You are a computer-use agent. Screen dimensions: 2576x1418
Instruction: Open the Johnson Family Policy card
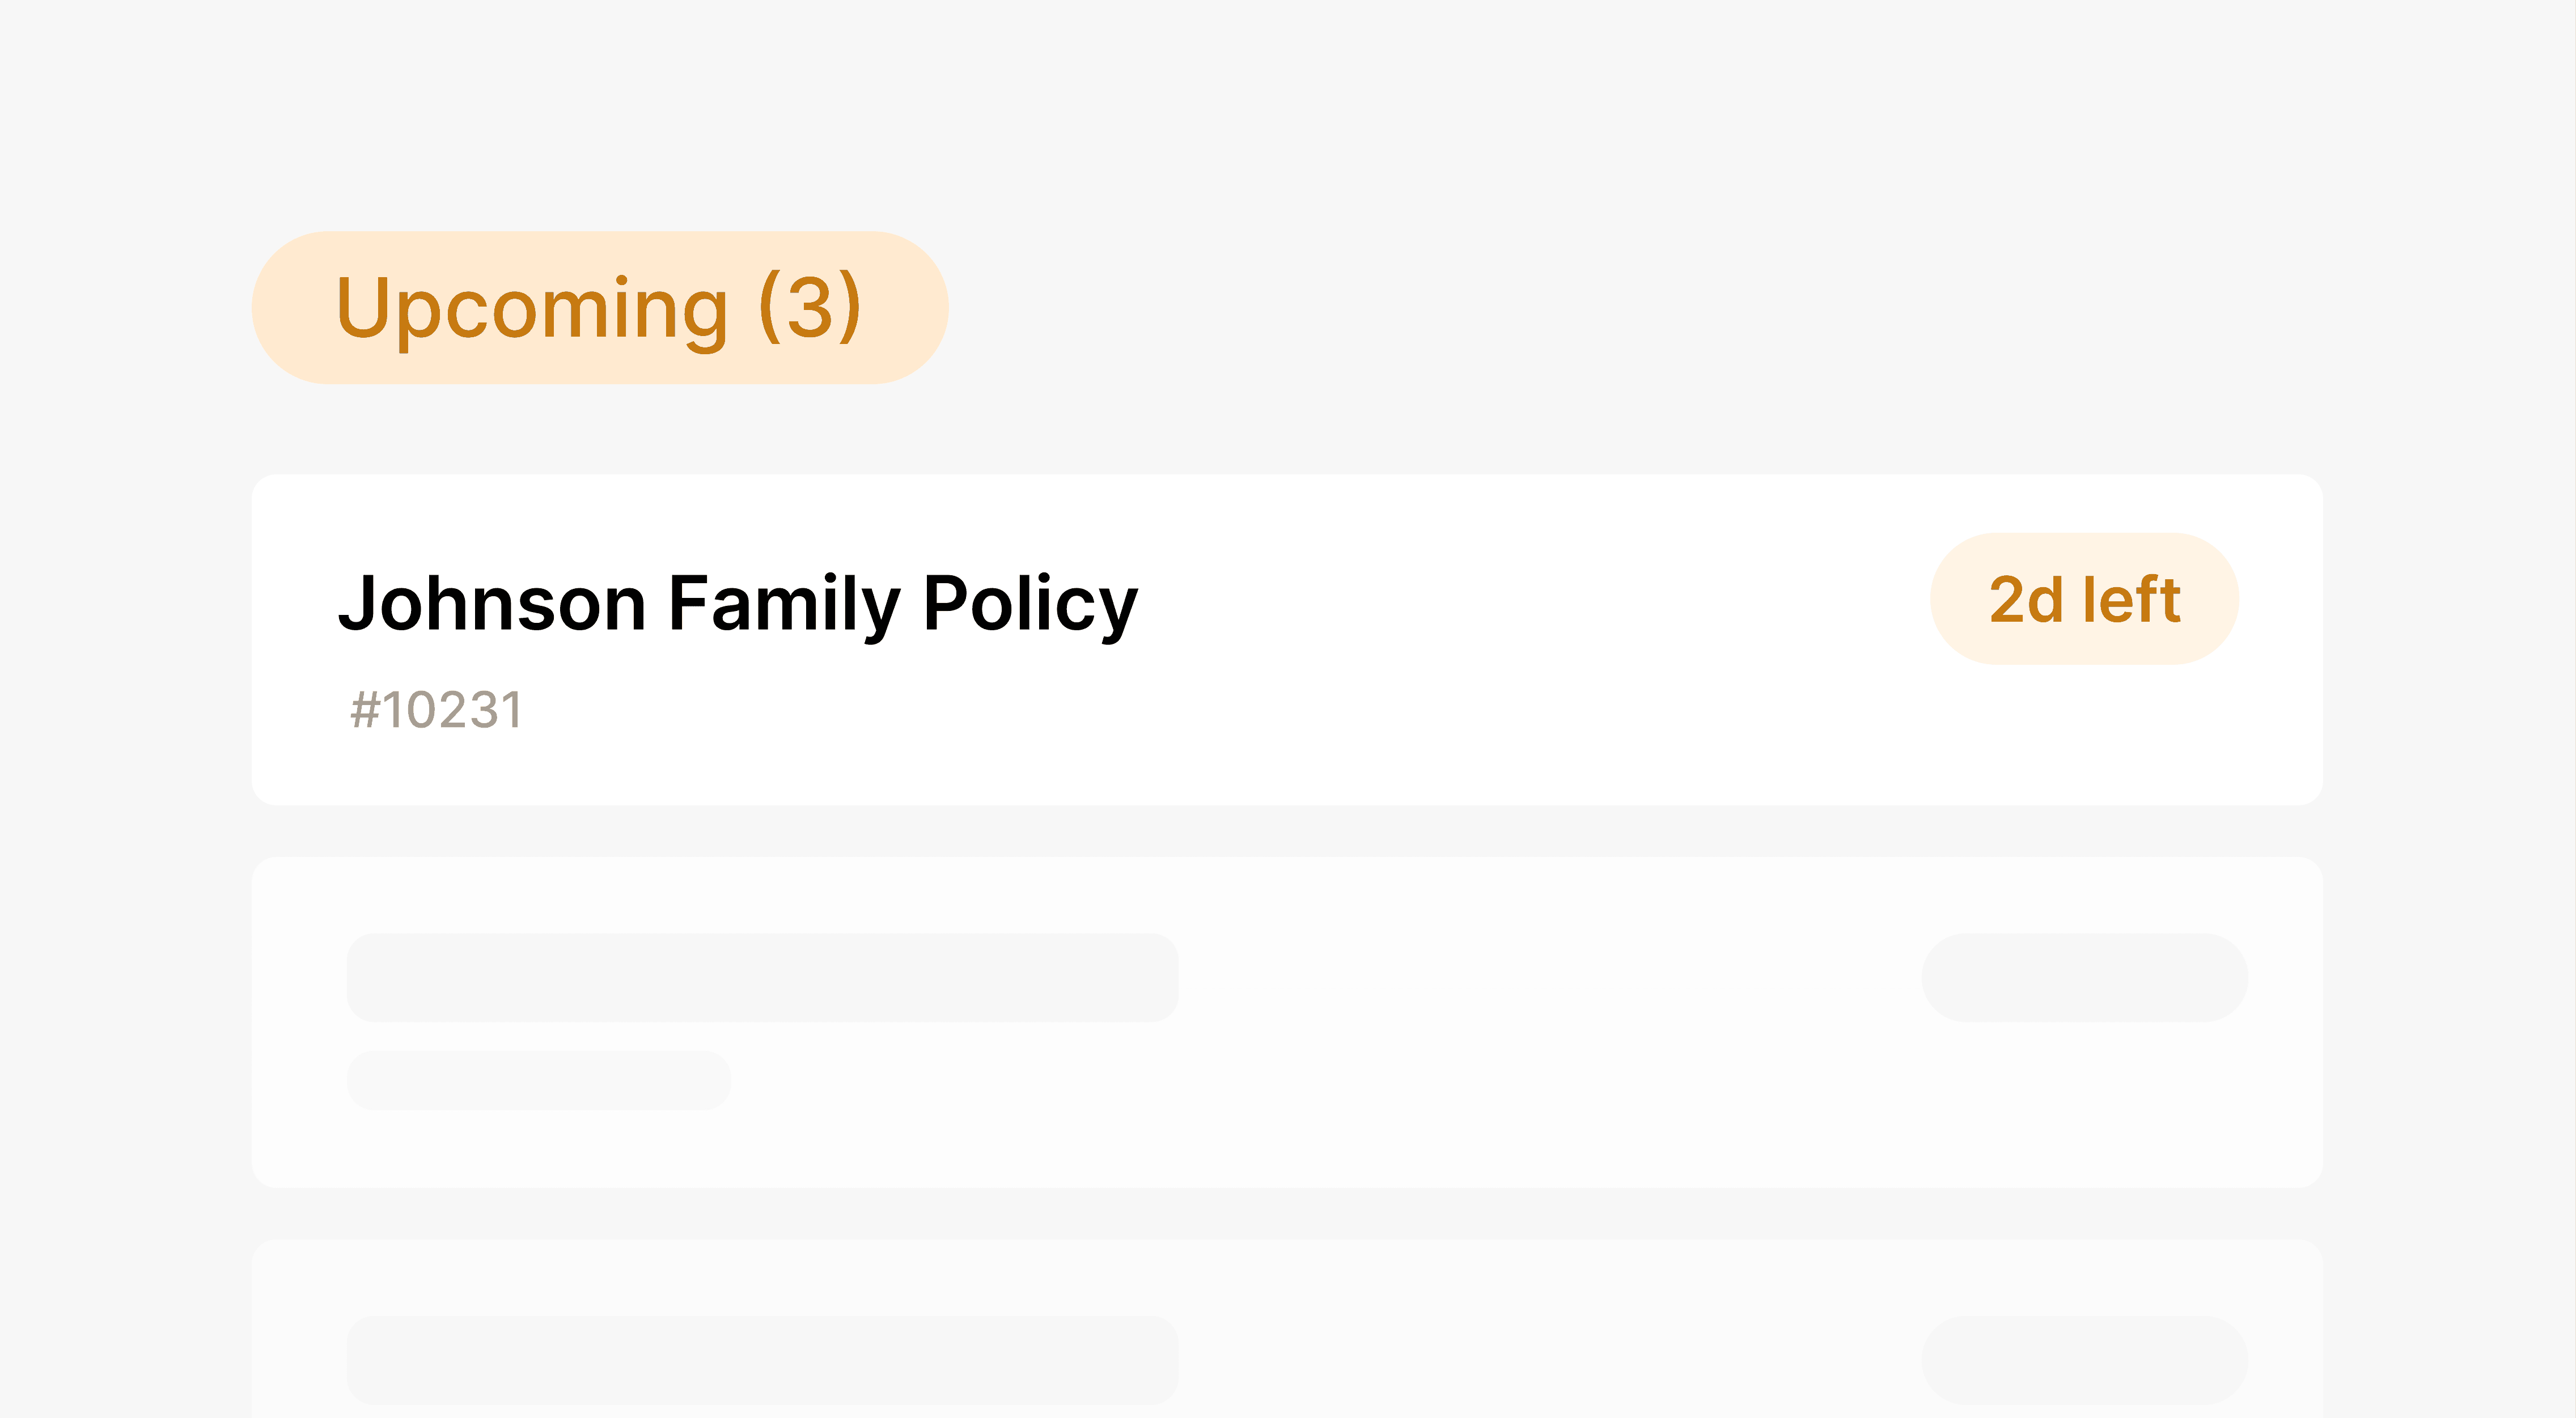pyautogui.click(x=1287, y=640)
